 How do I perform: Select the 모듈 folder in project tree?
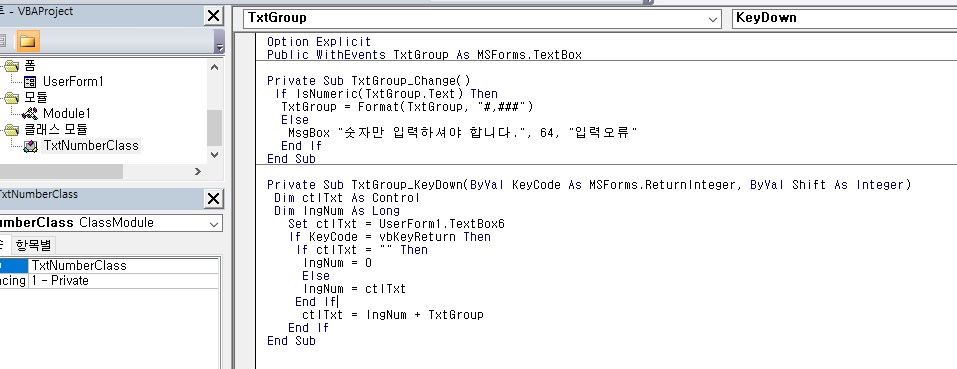coord(35,98)
